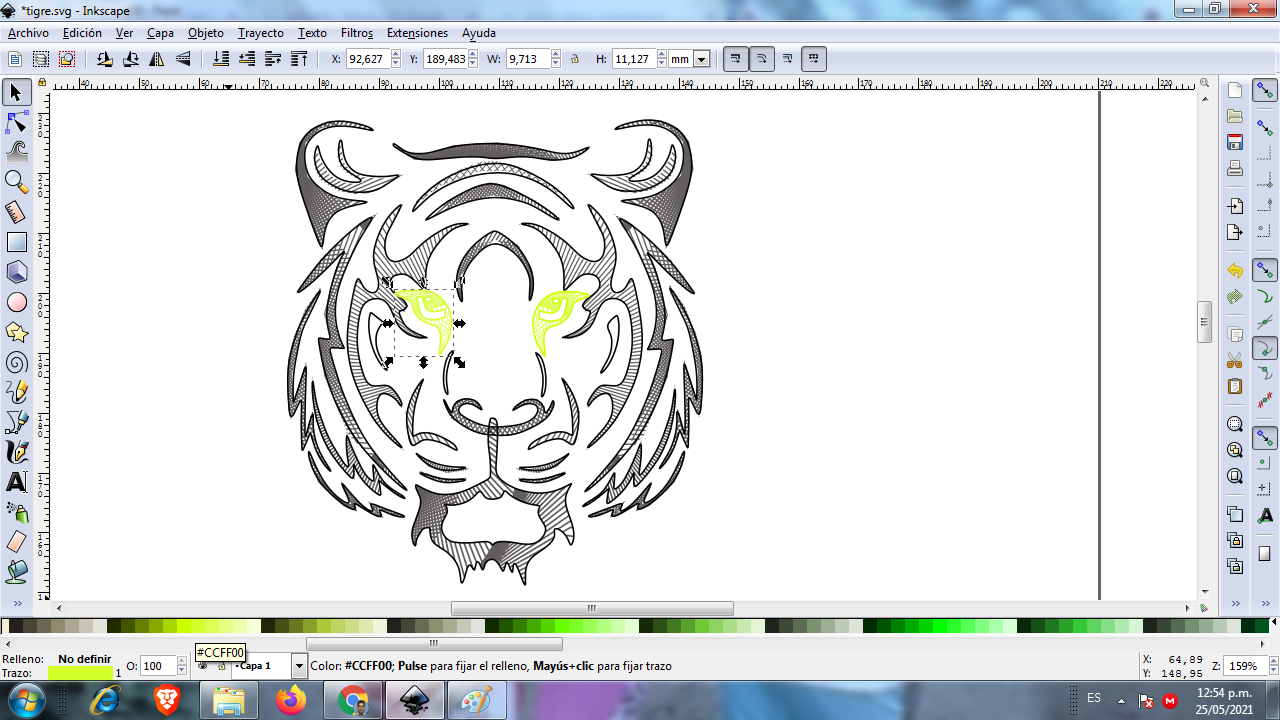This screenshot has width=1280, height=720.
Task: Increase the W width stepper
Action: [556, 55]
